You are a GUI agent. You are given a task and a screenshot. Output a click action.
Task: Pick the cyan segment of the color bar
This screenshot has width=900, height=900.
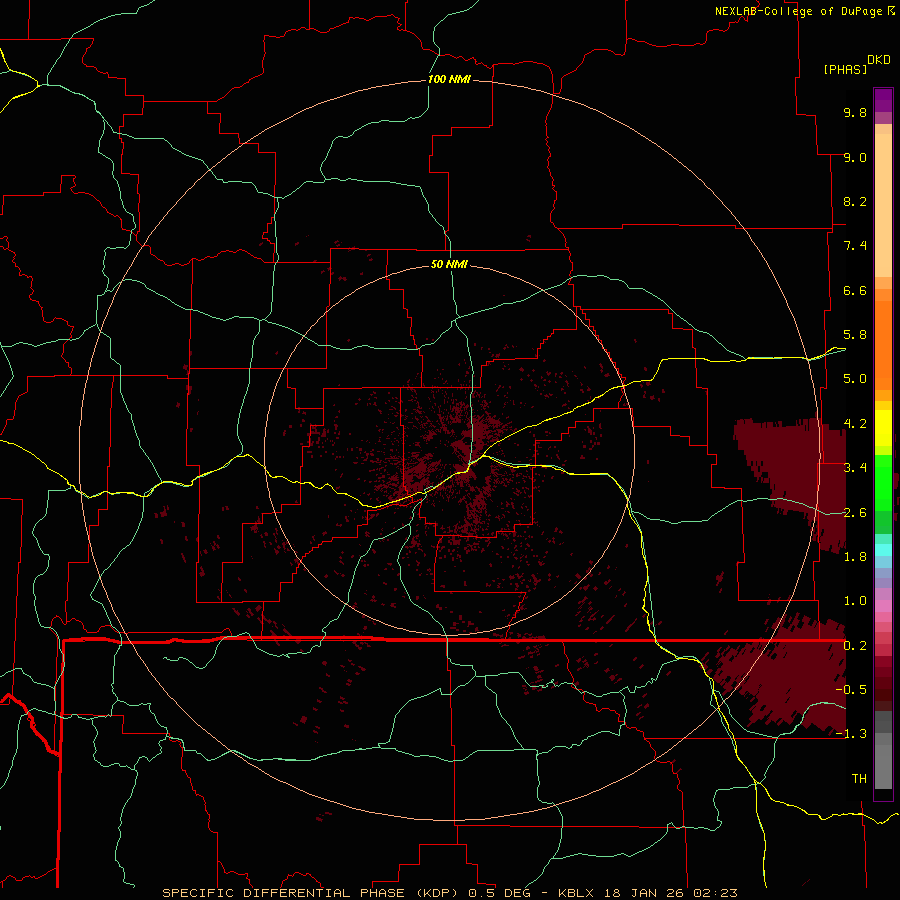pyautogui.click(x=883, y=550)
